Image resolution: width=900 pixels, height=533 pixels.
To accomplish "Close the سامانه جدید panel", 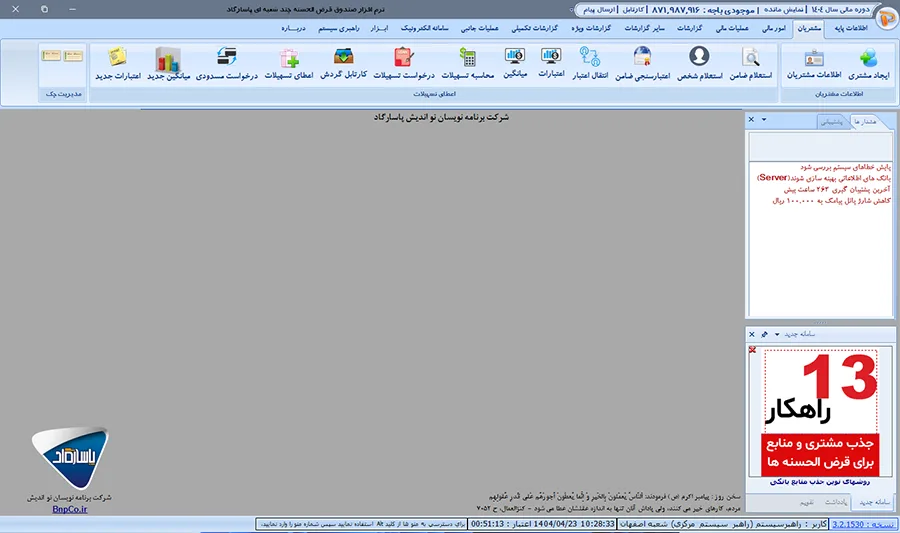I will point(752,334).
